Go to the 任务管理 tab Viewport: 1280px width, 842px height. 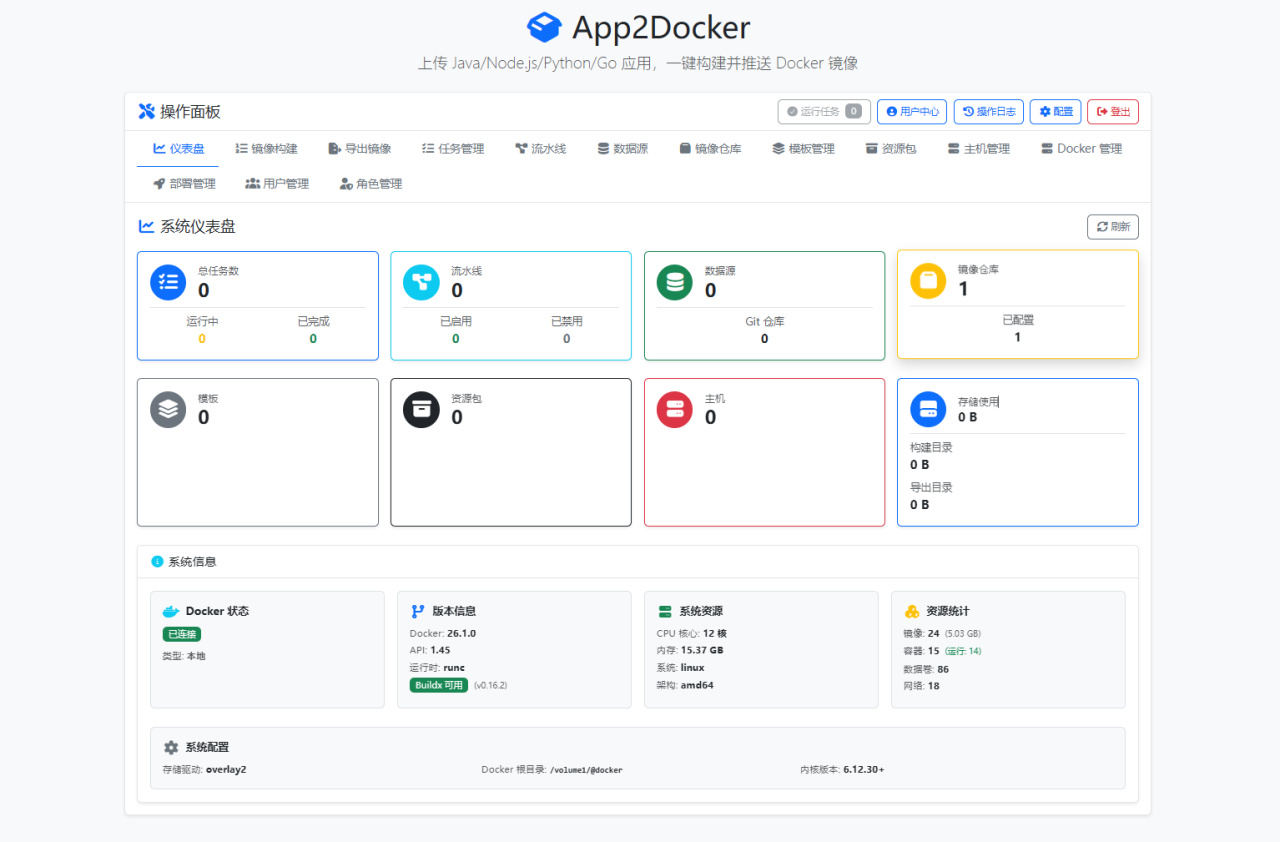[x=453, y=149]
